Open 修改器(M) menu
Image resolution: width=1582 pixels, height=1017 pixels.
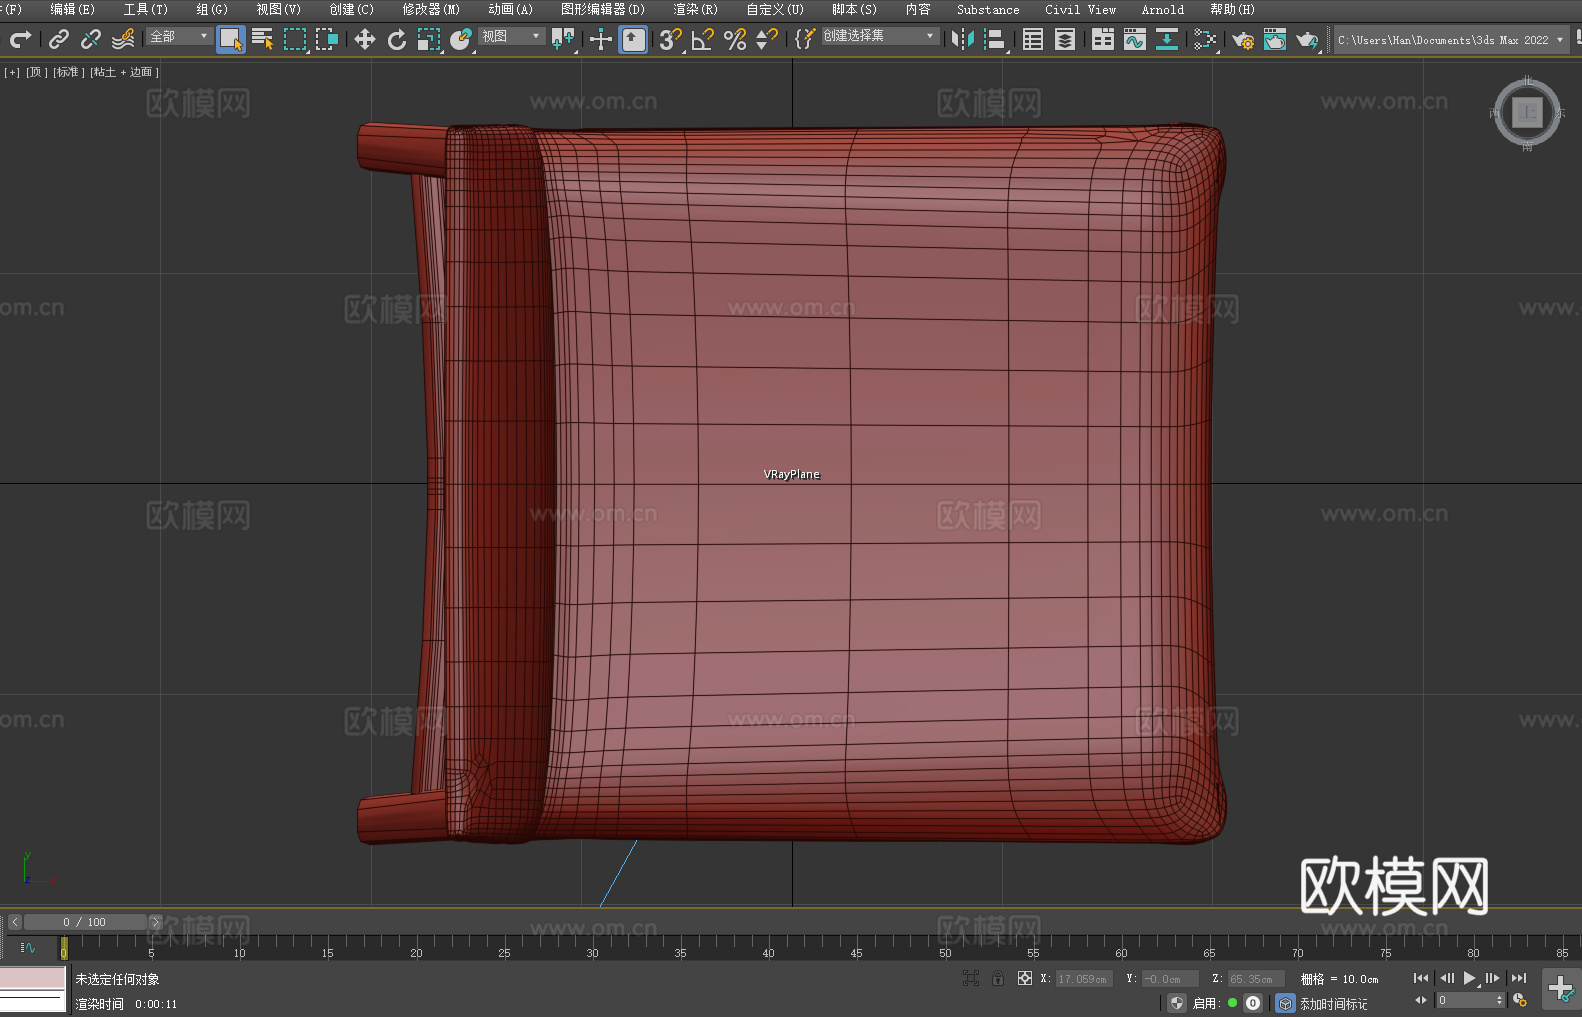click(431, 9)
